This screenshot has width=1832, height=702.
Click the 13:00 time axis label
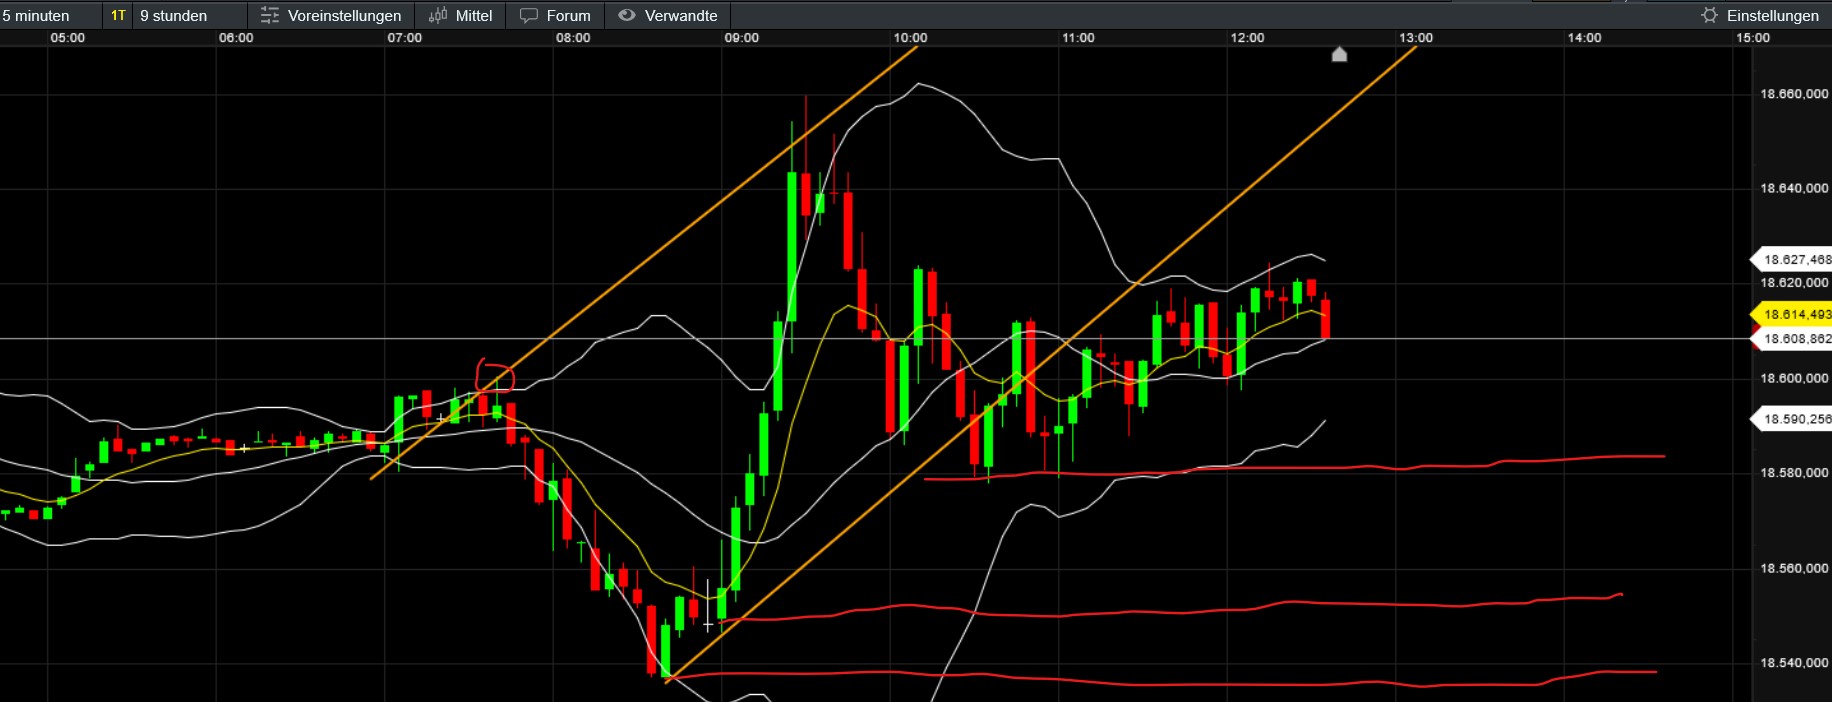click(x=1415, y=38)
